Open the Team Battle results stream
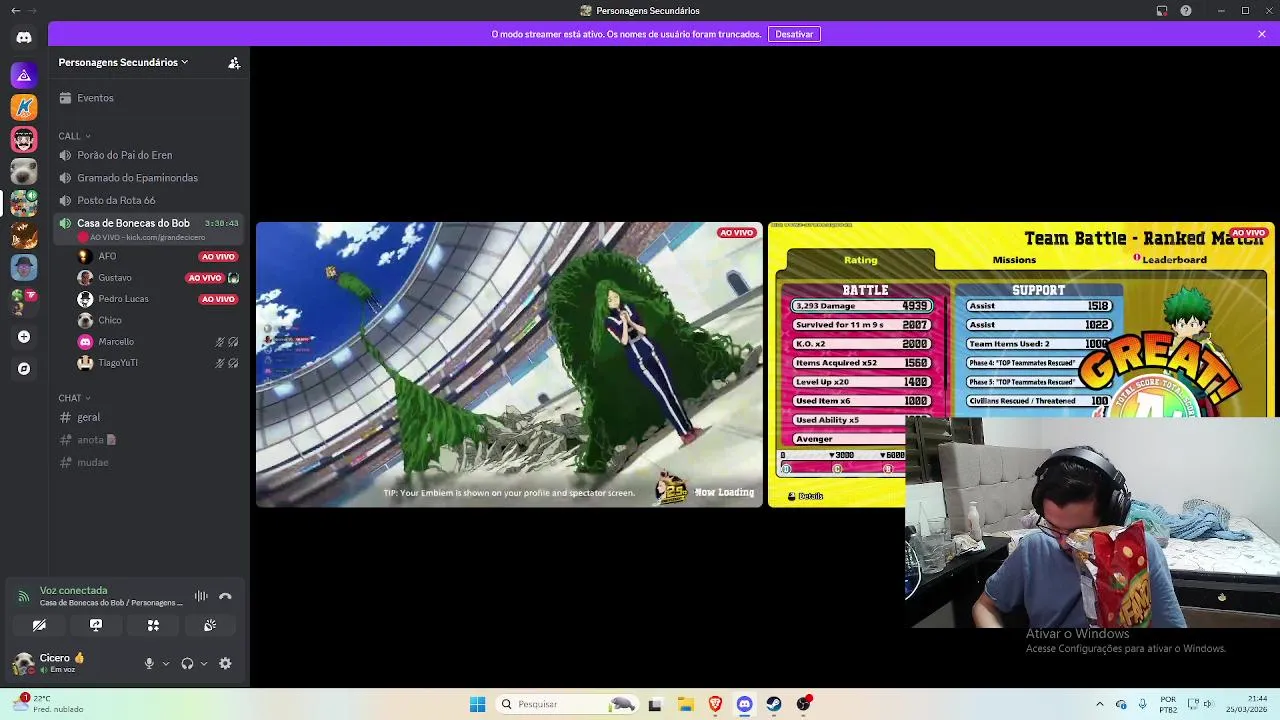This screenshot has width=1280, height=720. coord(1021,365)
